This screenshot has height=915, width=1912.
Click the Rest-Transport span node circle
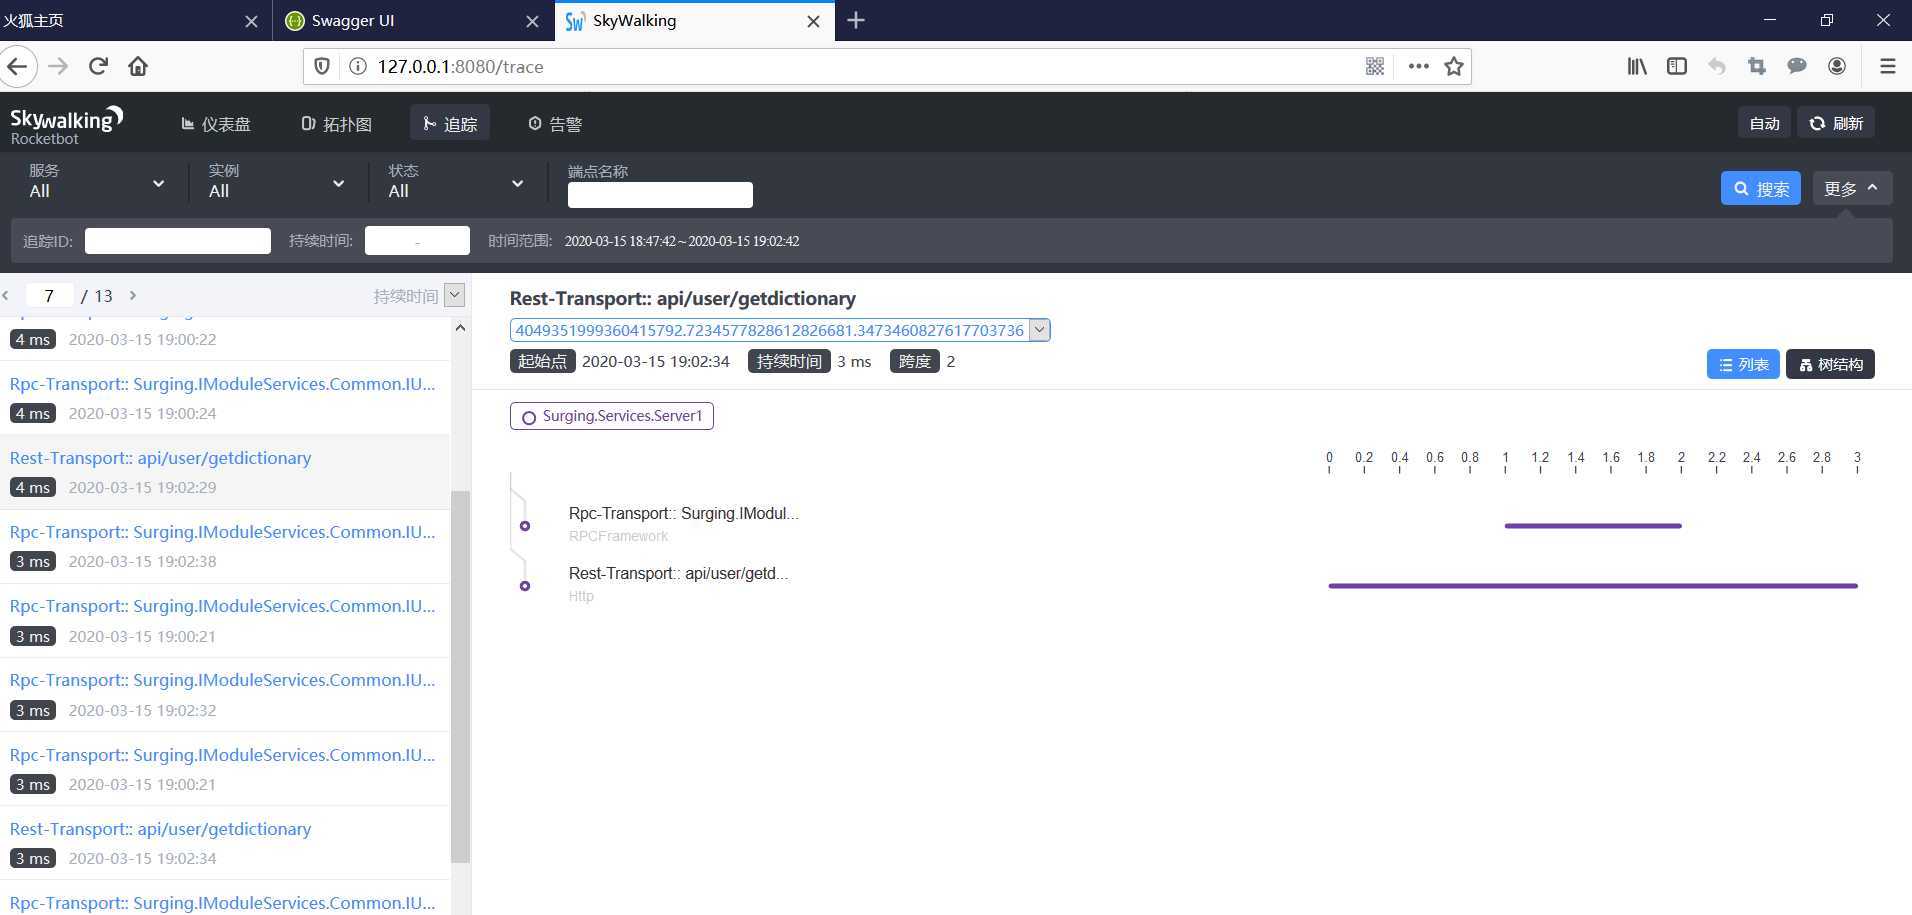tap(525, 586)
